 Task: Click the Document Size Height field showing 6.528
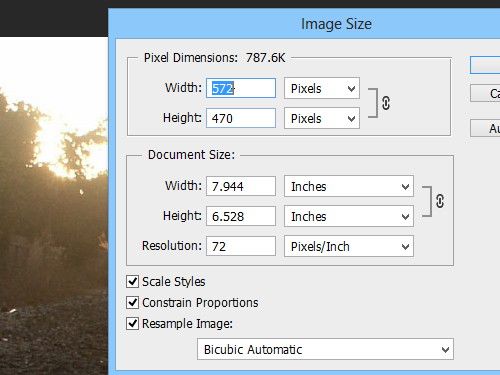coord(241,216)
